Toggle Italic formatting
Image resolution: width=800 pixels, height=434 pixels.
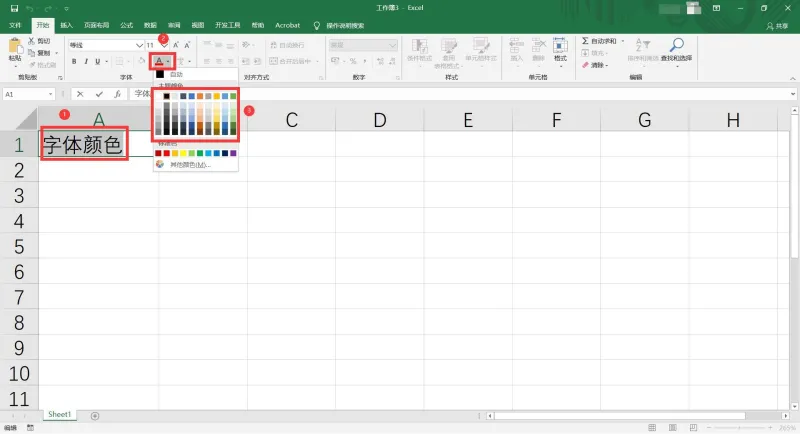86,61
